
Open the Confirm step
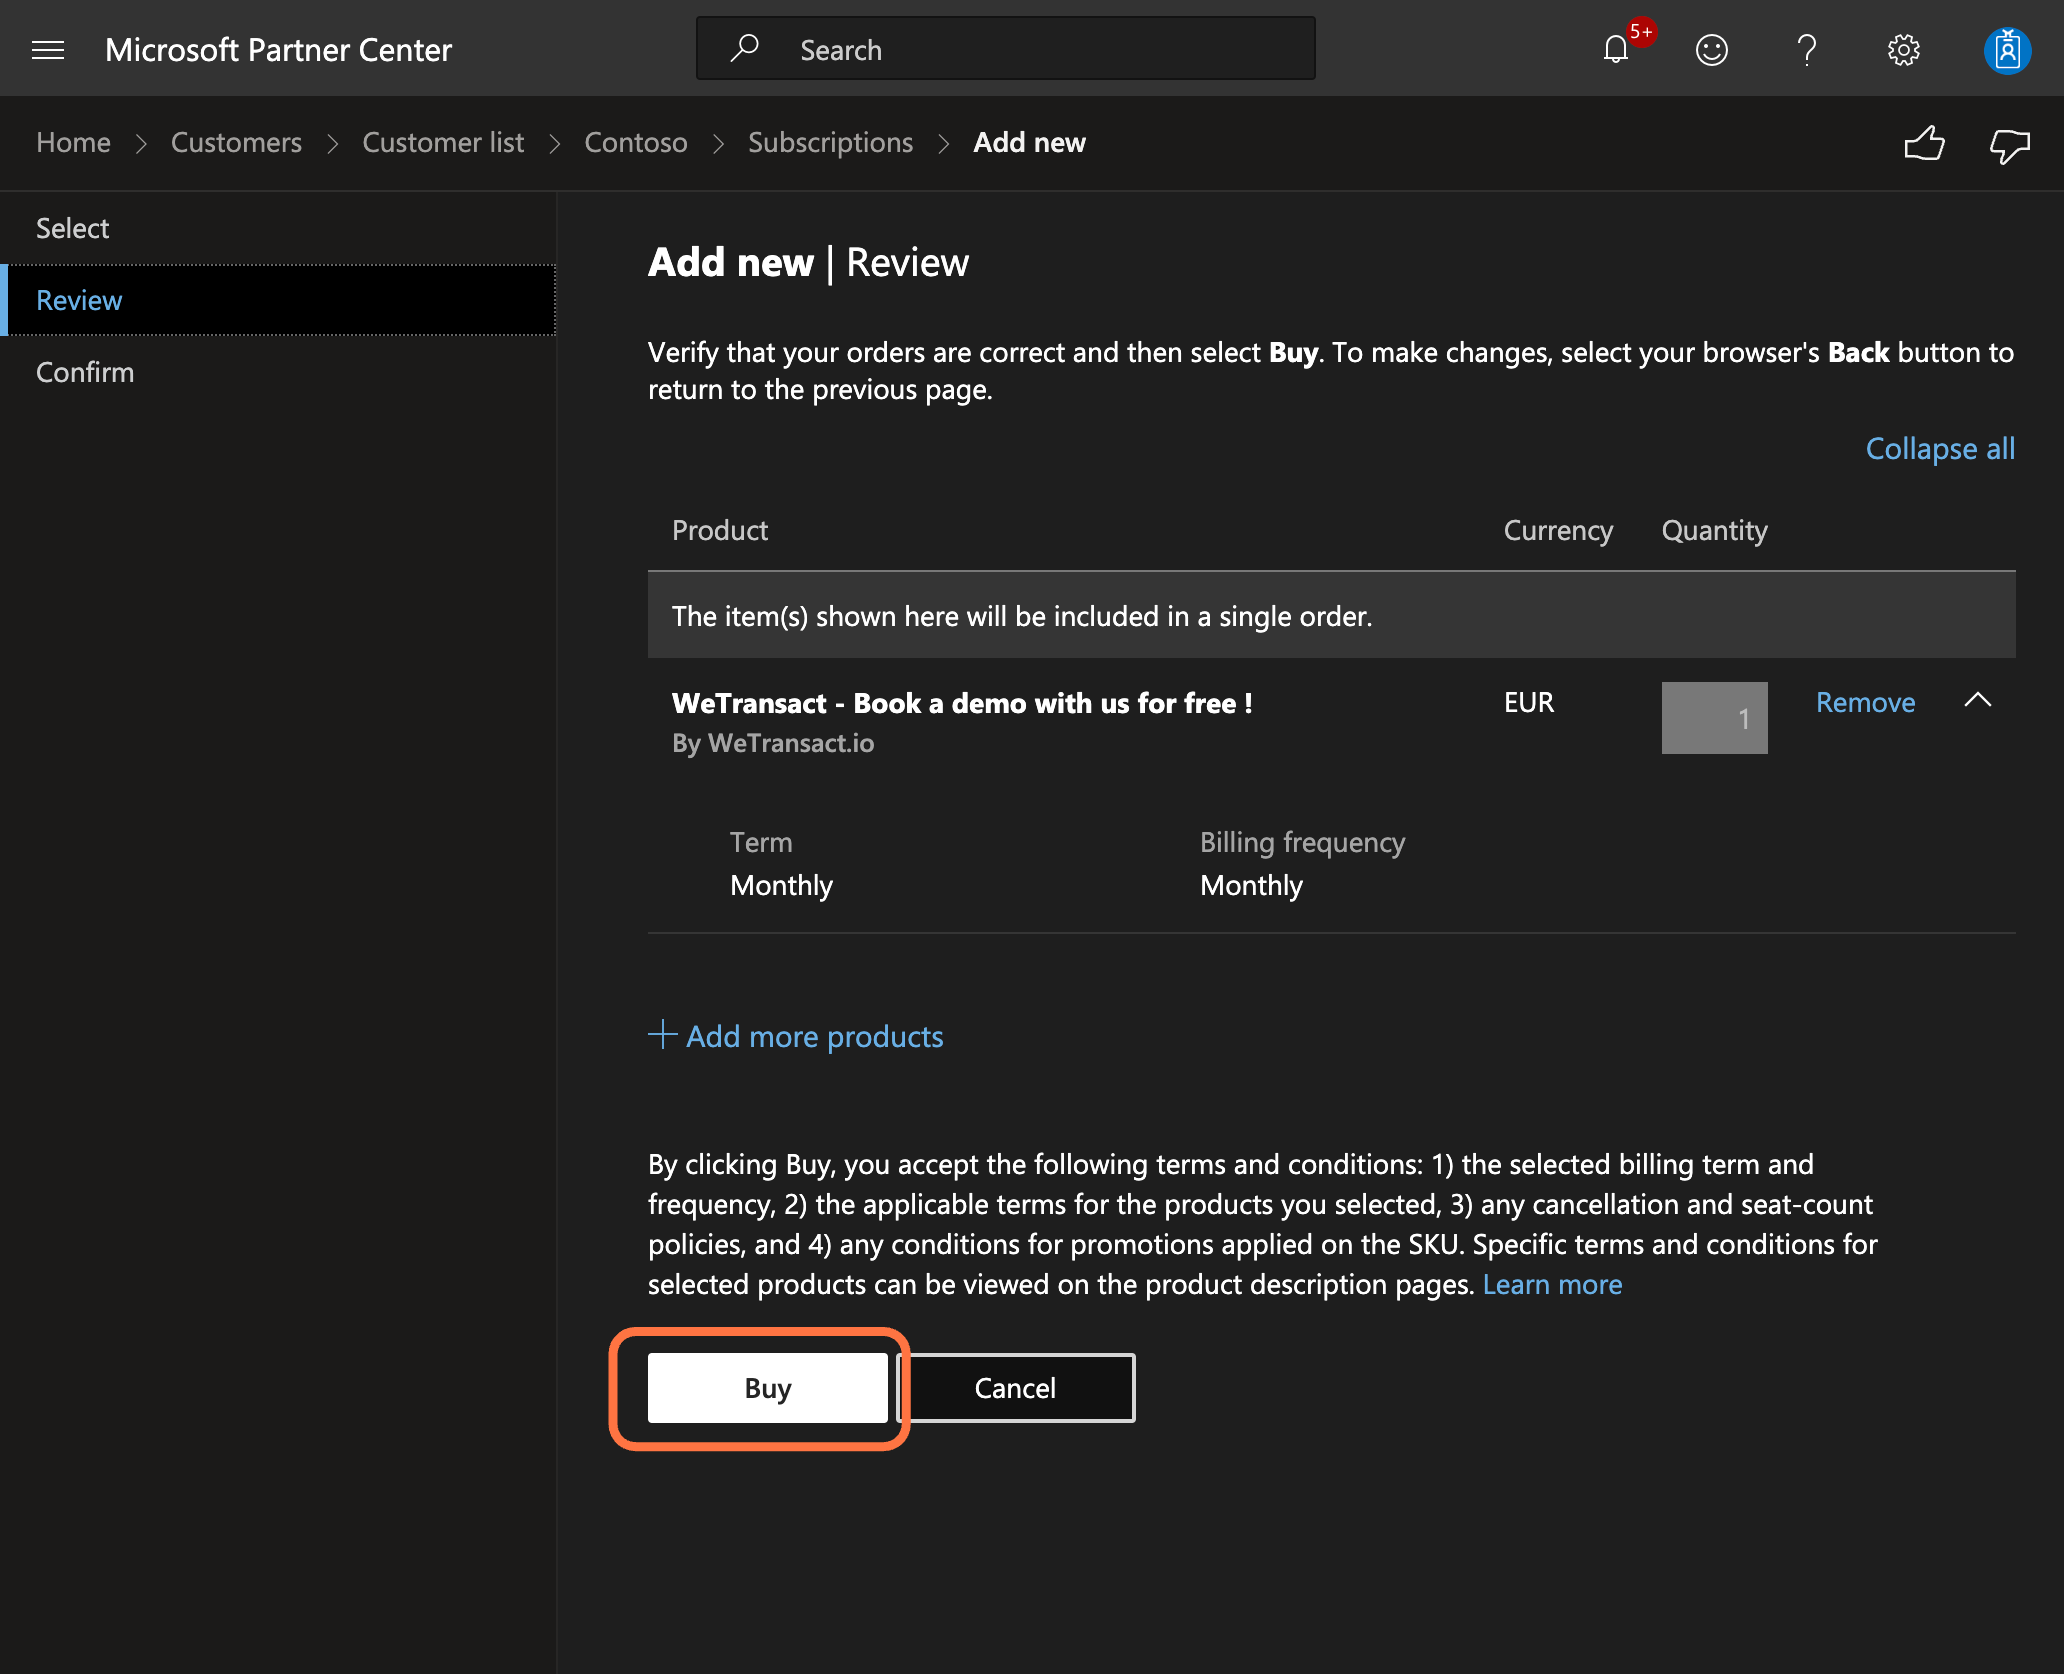(x=278, y=372)
